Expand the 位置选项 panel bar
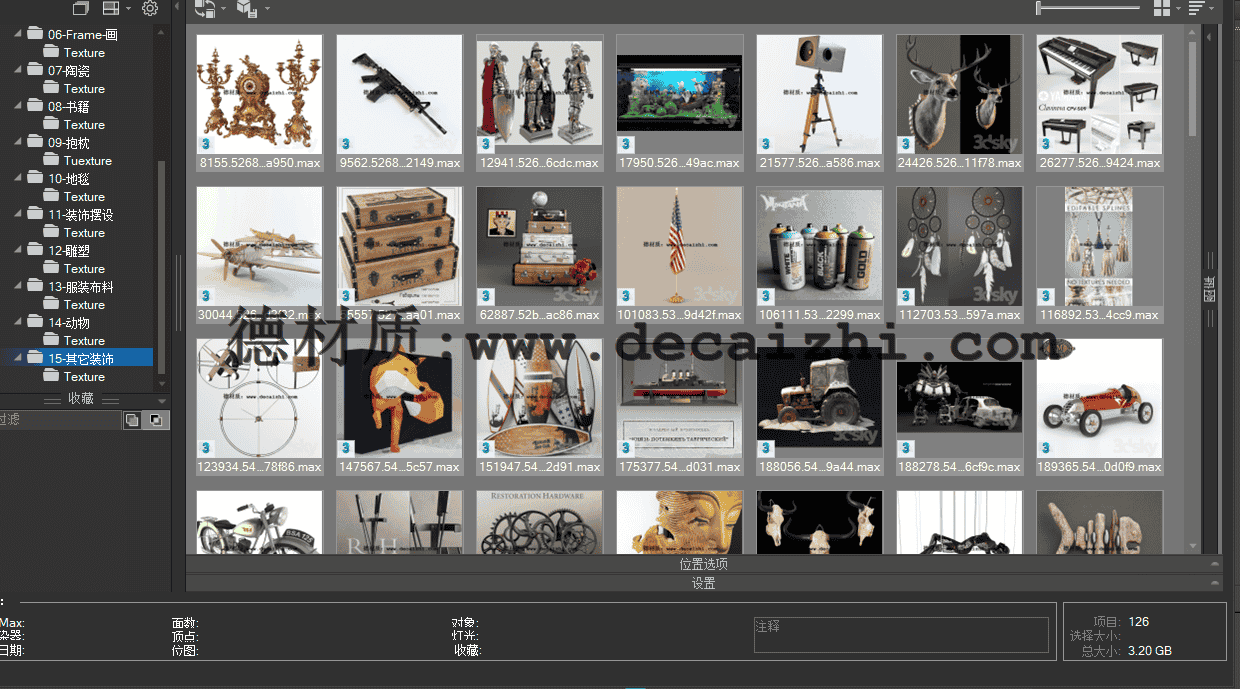1240x689 pixels. click(x=704, y=563)
